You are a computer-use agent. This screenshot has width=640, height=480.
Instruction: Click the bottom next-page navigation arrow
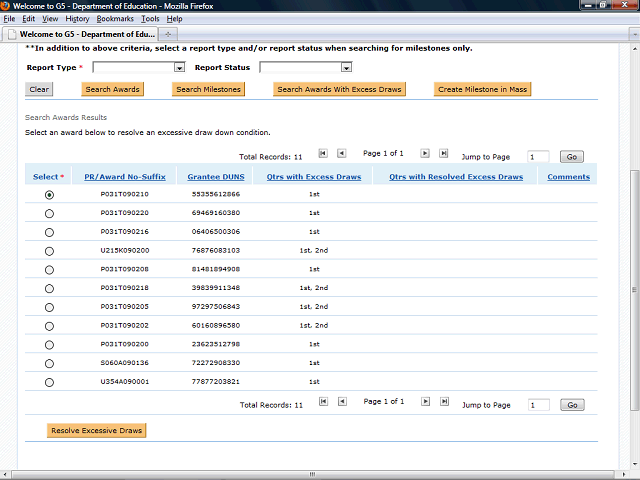(425, 401)
